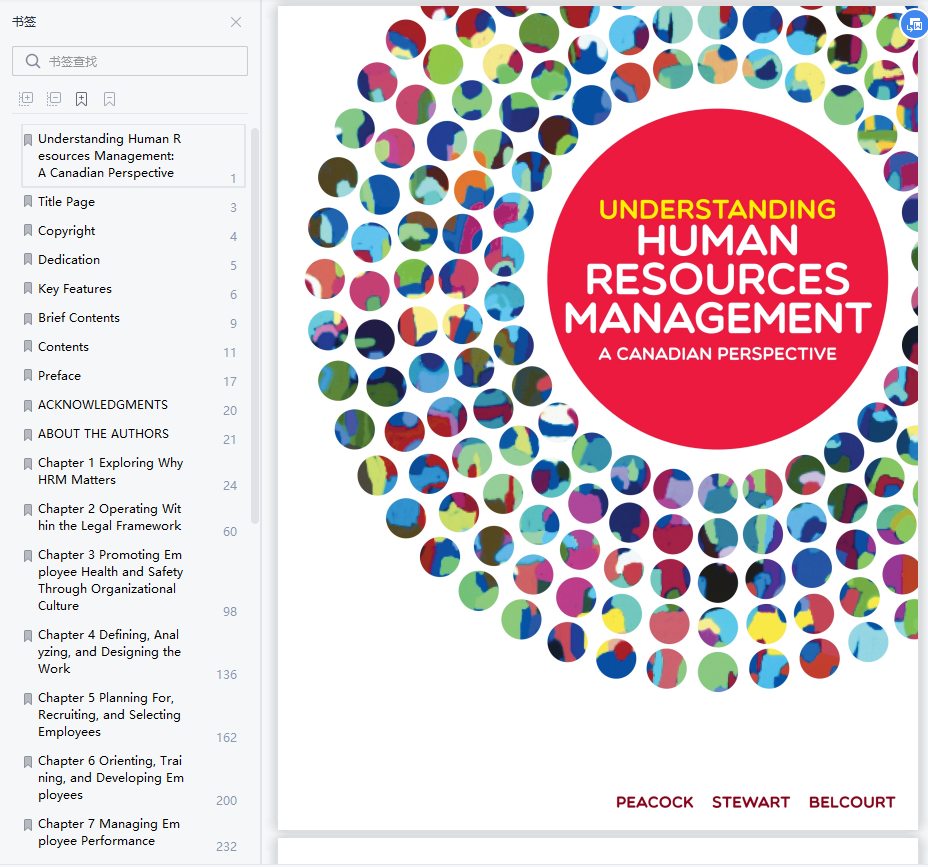Select Key Features bookmark
Viewport: 928px width, 867px height.
pos(75,289)
